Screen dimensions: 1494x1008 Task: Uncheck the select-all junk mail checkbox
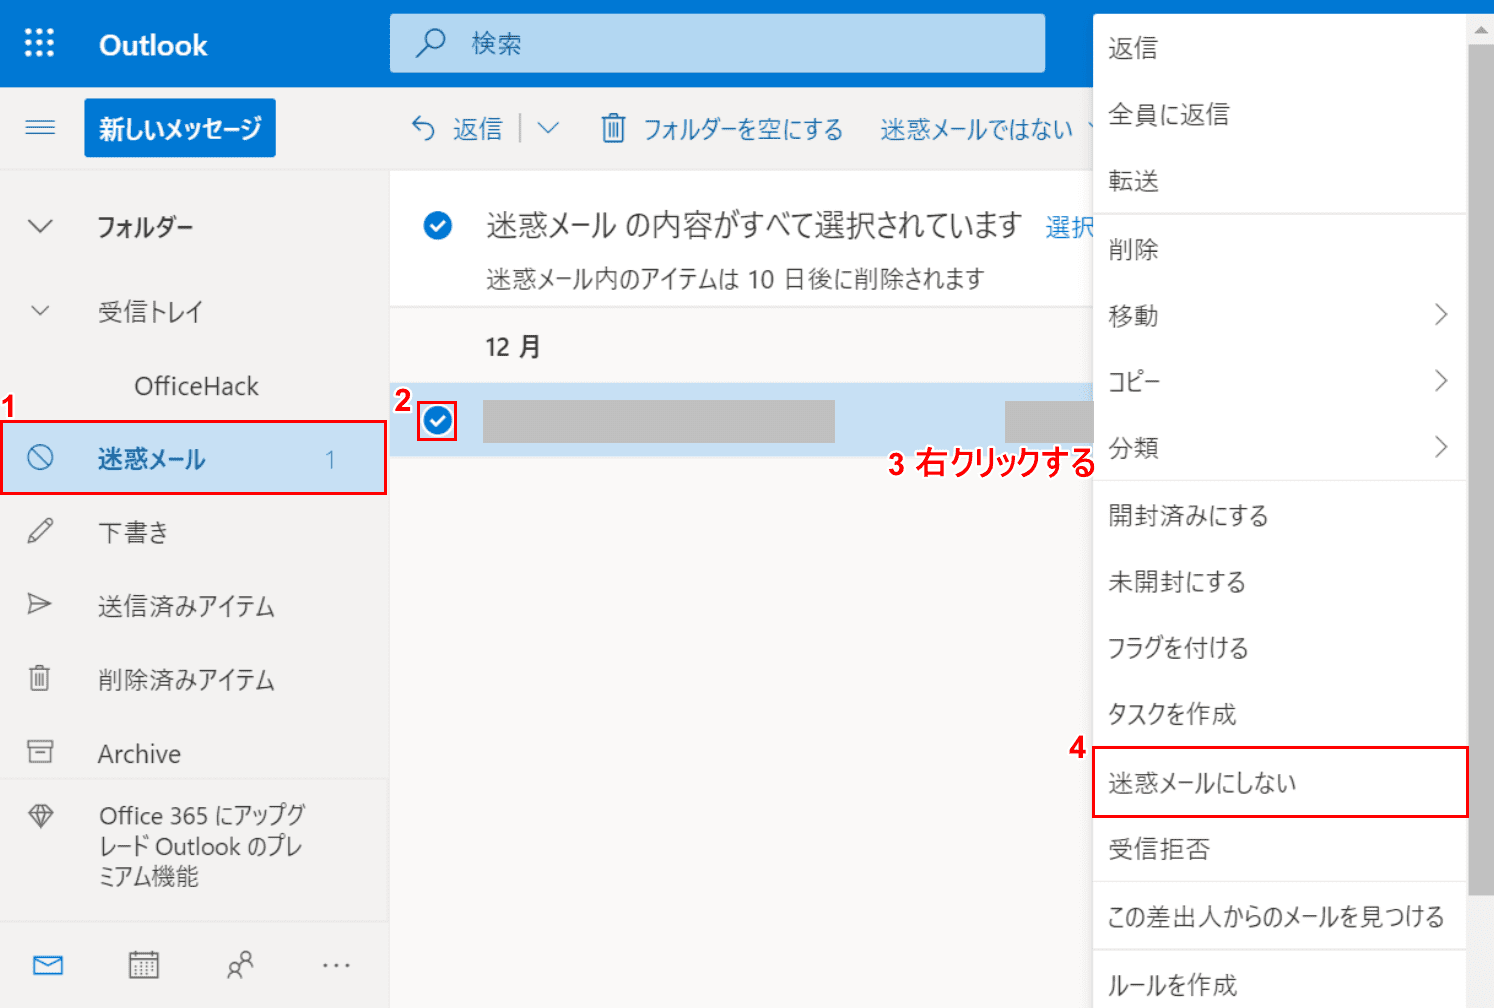coord(437,226)
